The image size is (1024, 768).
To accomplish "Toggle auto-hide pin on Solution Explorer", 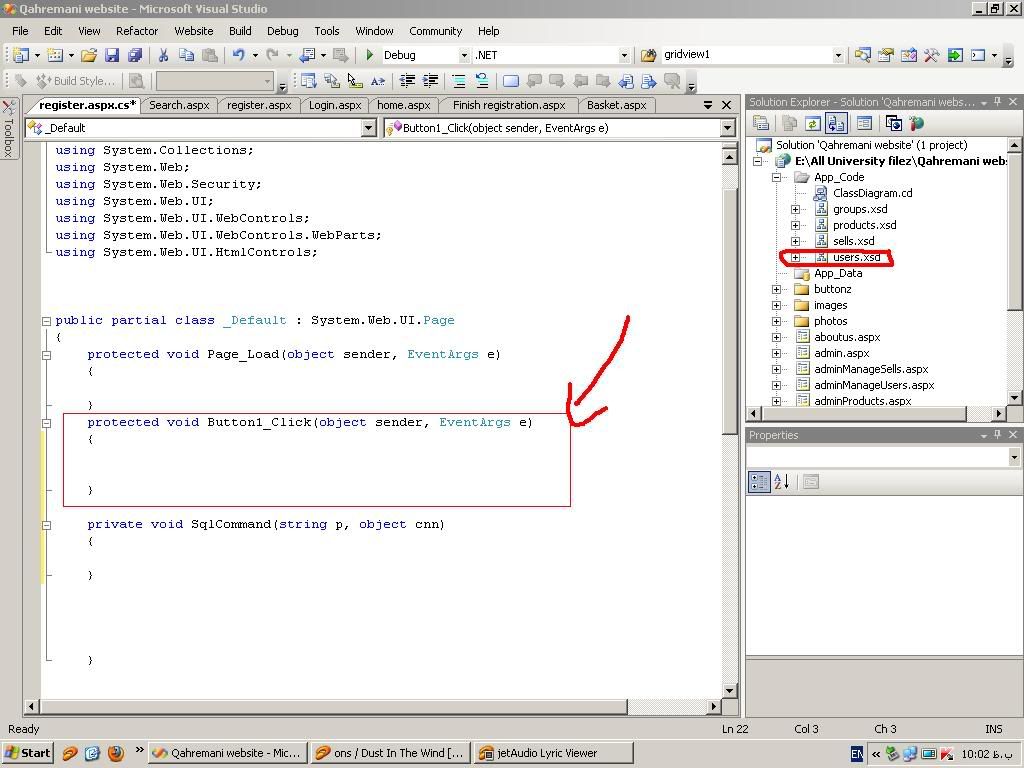I will click(x=997, y=102).
